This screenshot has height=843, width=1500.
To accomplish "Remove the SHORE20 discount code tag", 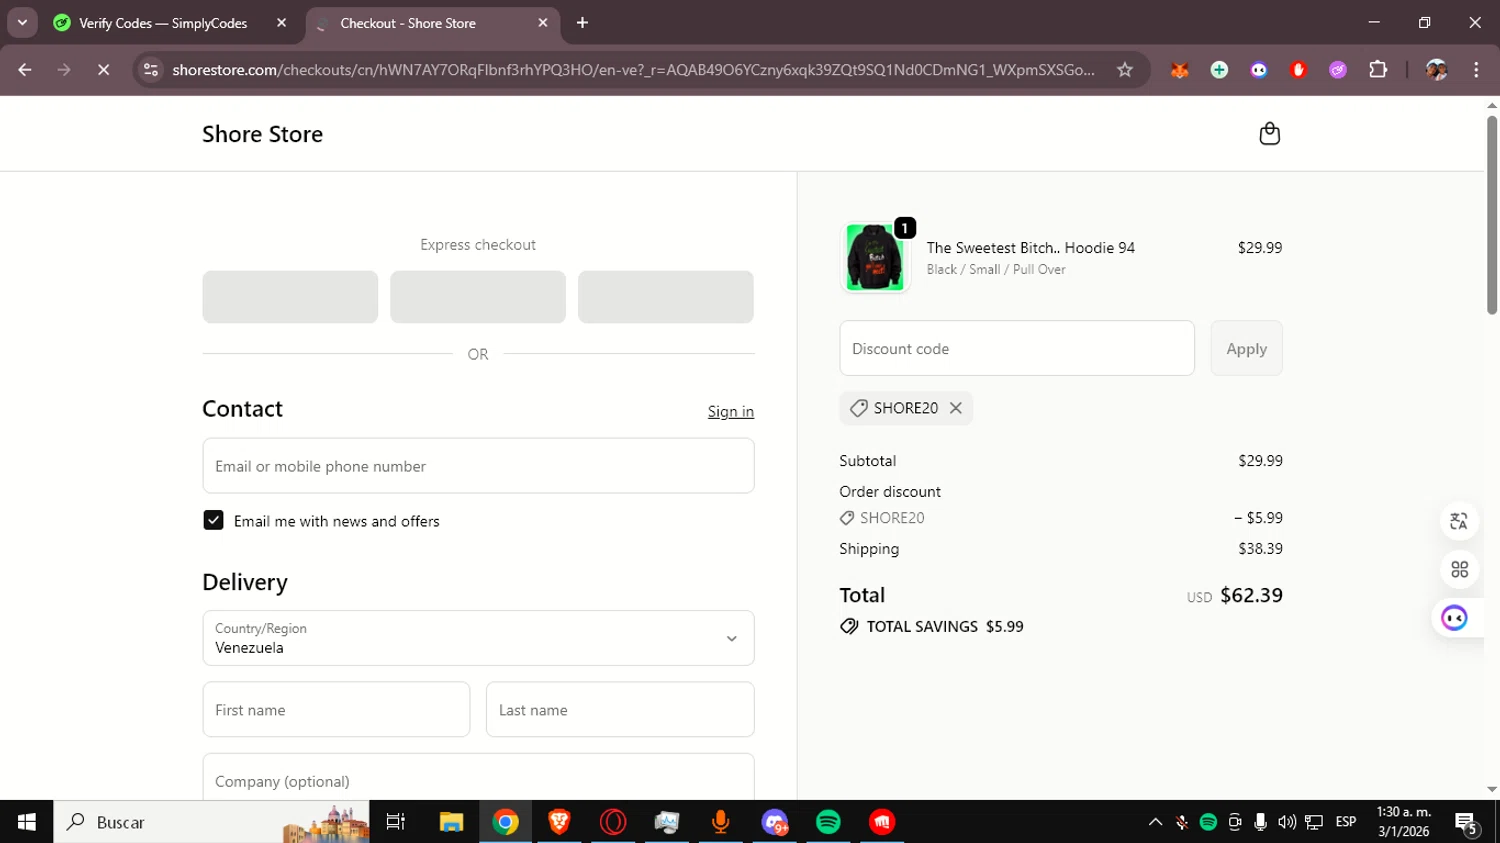I will click(x=956, y=408).
